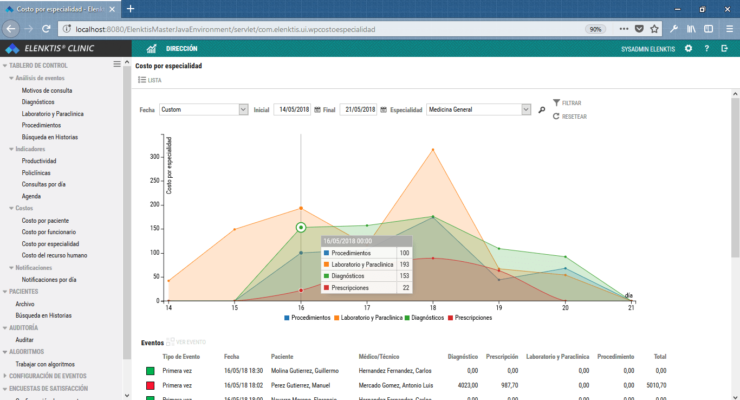740x400 pixels.
Task: Click the Resetear button
Action: coord(569,116)
